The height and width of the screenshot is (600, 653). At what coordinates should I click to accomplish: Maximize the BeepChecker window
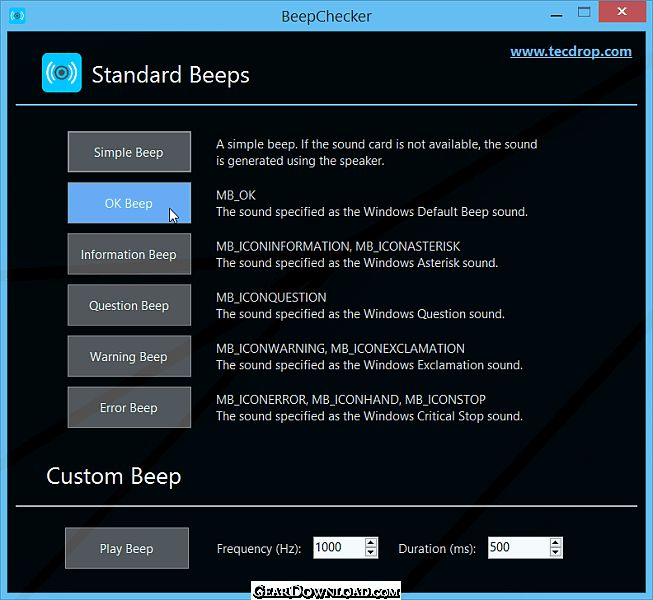click(x=584, y=12)
